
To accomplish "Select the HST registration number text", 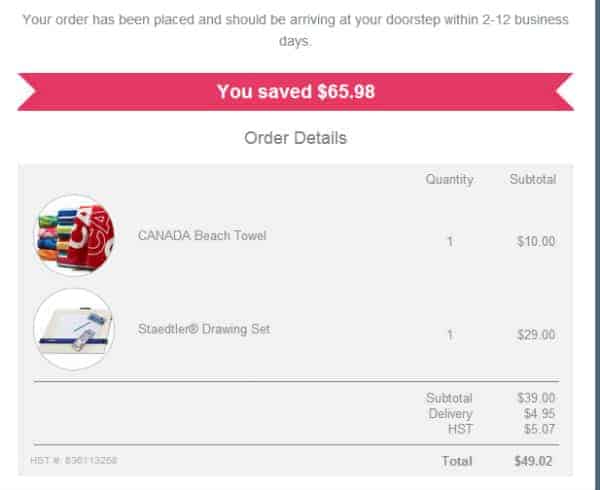I will point(73,460).
